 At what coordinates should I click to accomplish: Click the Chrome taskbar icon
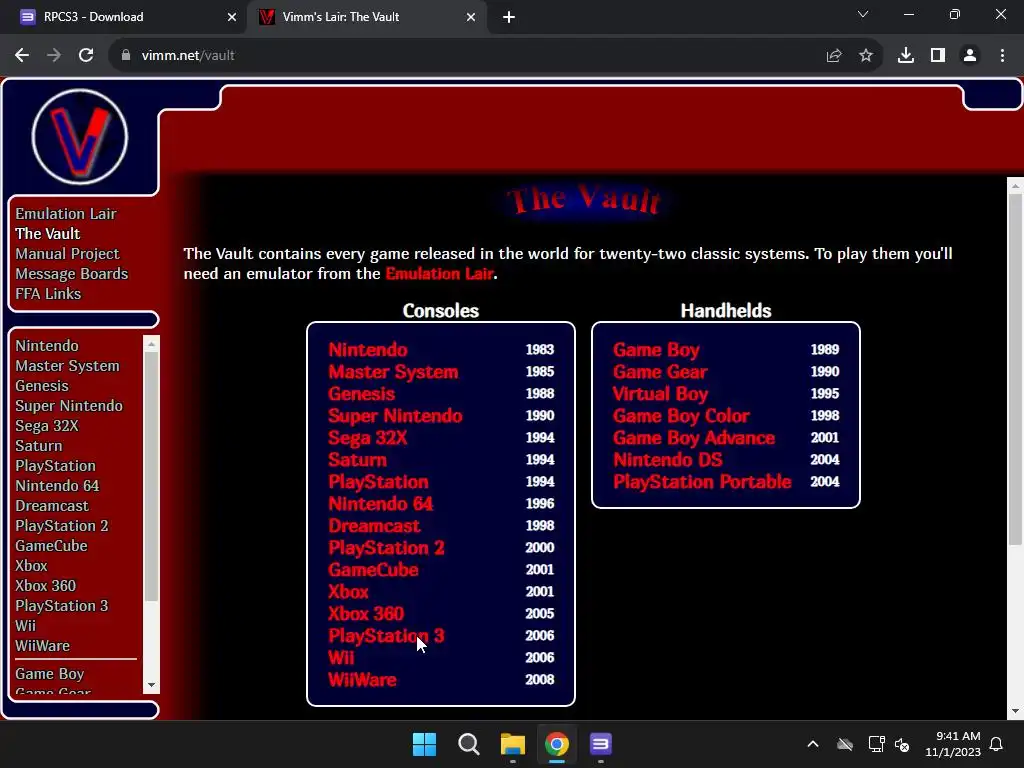coord(556,744)
